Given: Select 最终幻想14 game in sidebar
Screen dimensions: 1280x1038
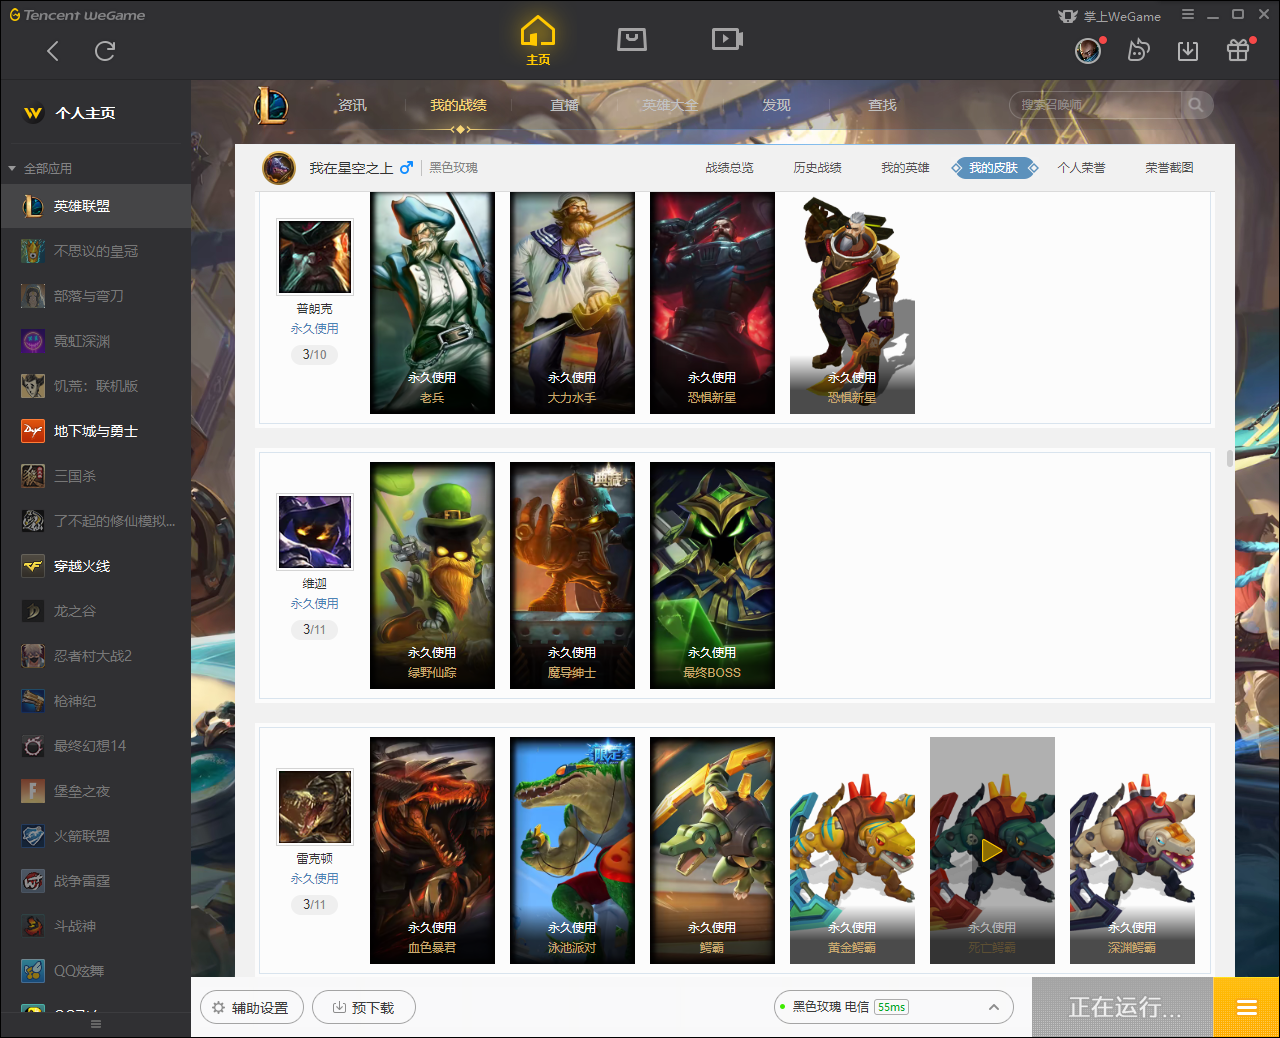Looking at the screenshot, I should pyautogui.click(x=95, y=746).
